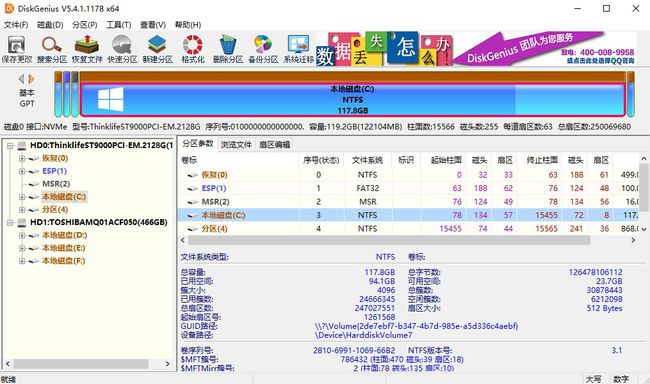The width and height of the screenshot is (650, 384).
Task: Open the 工具(T) menu
Action: tap(119, 25)
